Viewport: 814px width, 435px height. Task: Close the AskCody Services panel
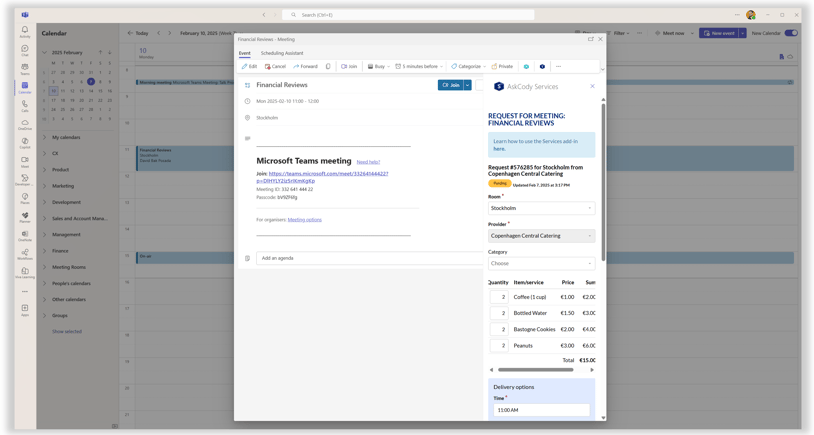(592, 86)
